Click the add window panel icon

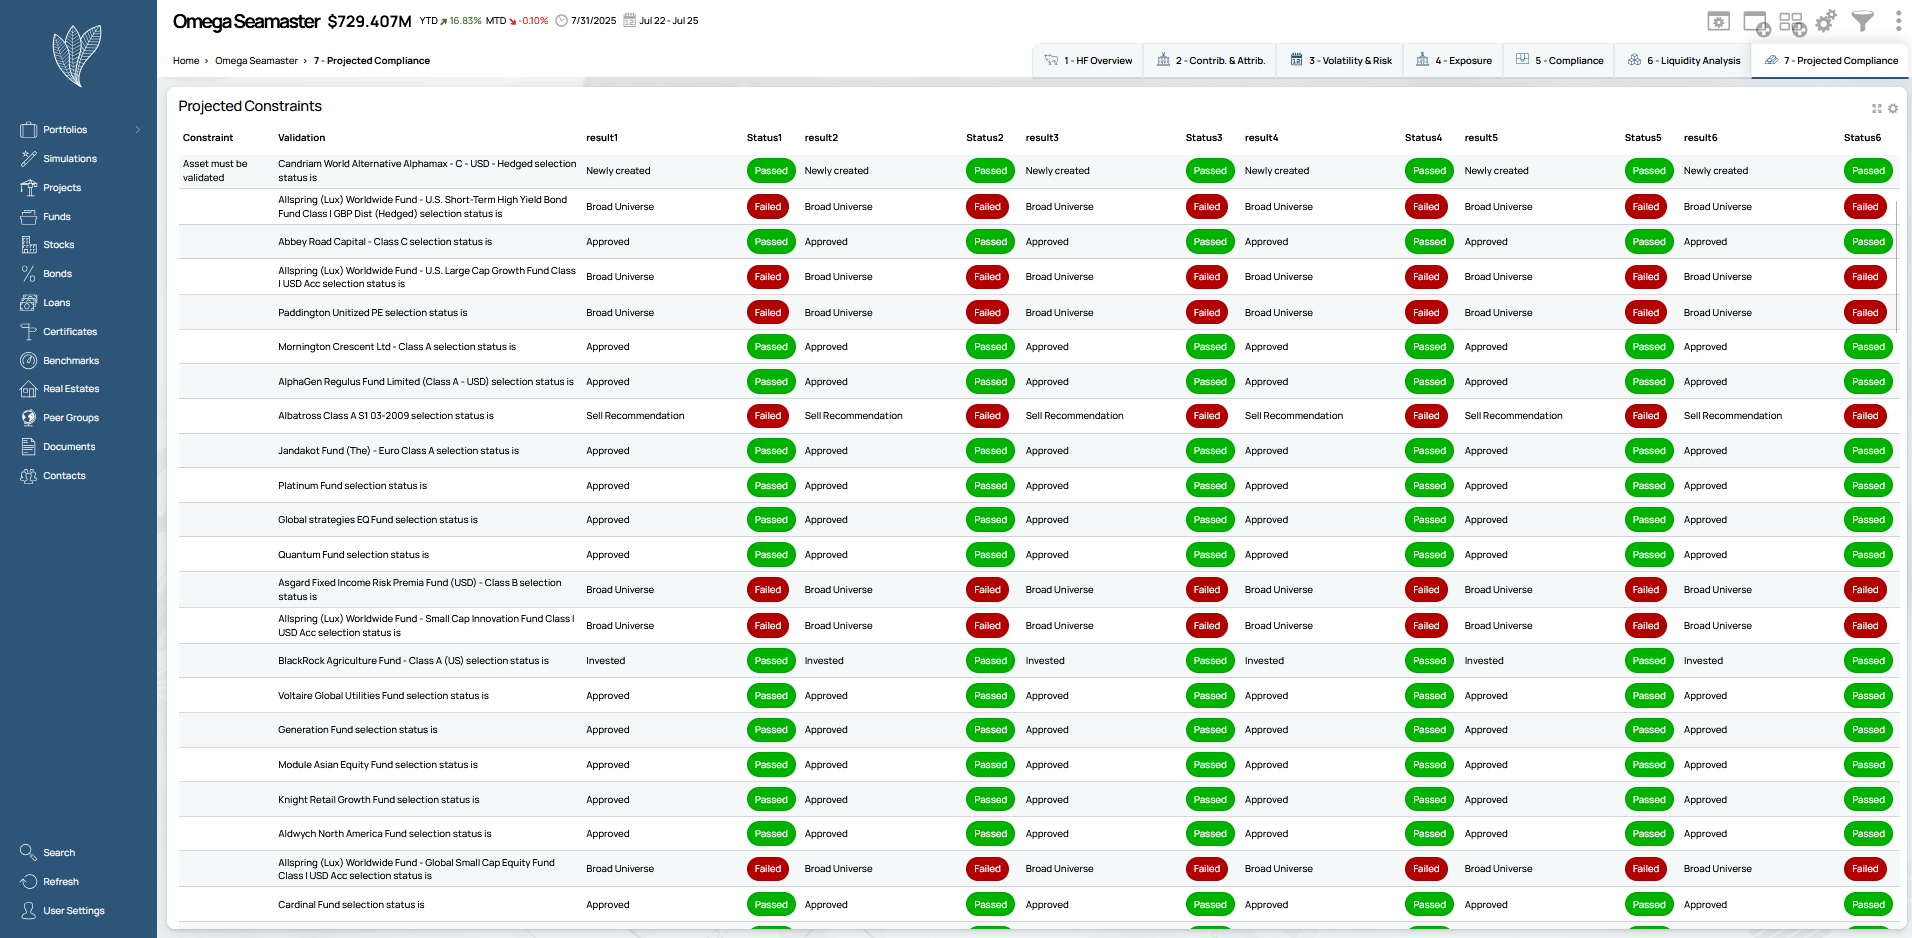click(x=1756, y=23)
